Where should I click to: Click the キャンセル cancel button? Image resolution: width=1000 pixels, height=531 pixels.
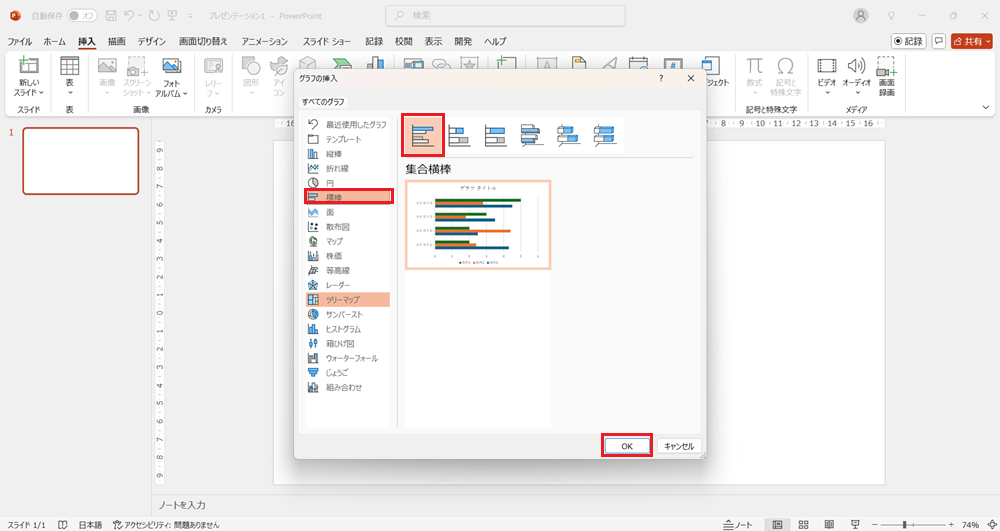click(679, 446)
